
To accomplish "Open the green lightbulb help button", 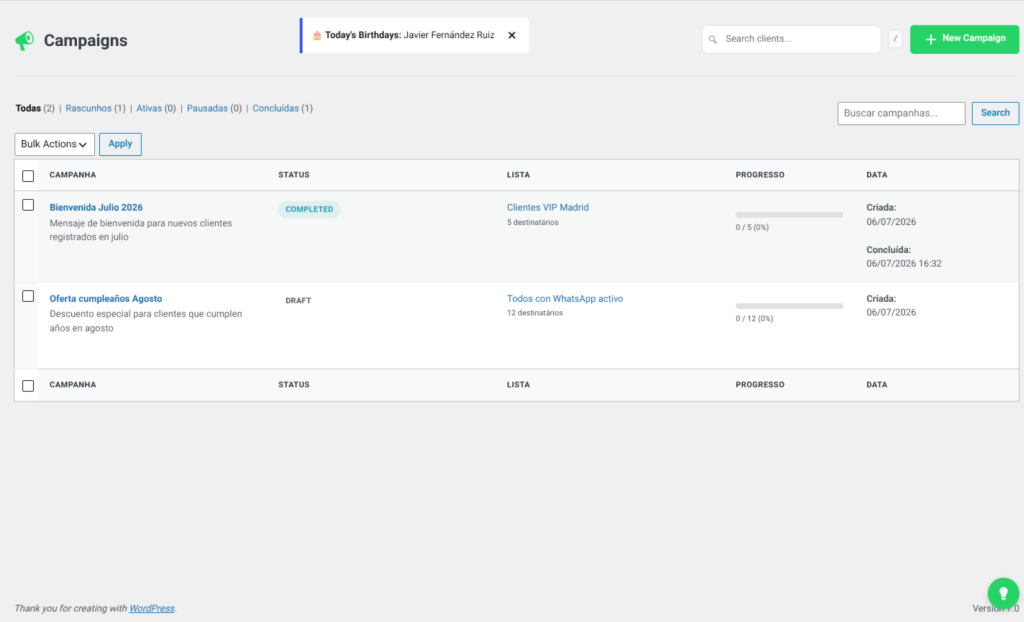I will pos(1003,593).
